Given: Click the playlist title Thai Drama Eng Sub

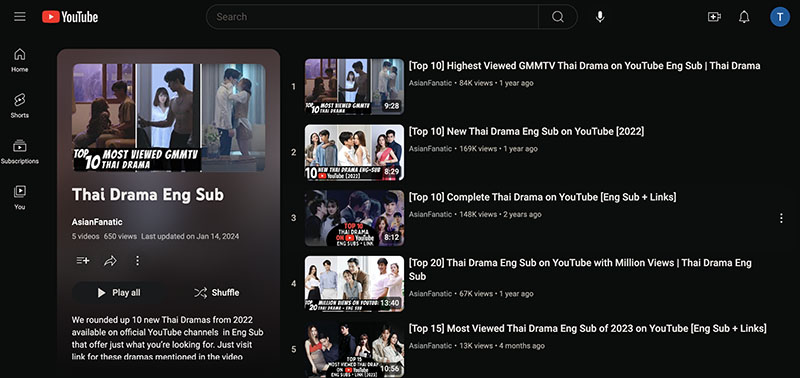Looking at the screenshot, I should point(148,195).
